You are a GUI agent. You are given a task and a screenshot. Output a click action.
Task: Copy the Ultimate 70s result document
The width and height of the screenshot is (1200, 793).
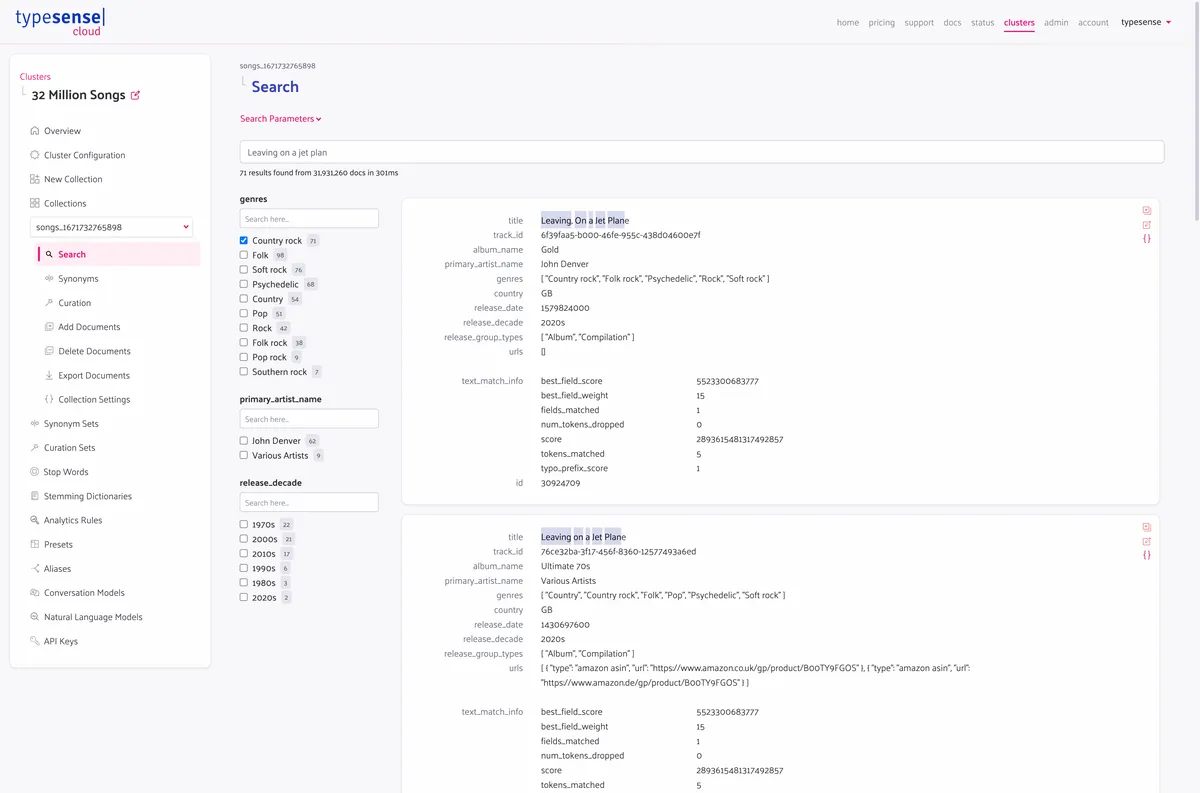click(1147, 527)
